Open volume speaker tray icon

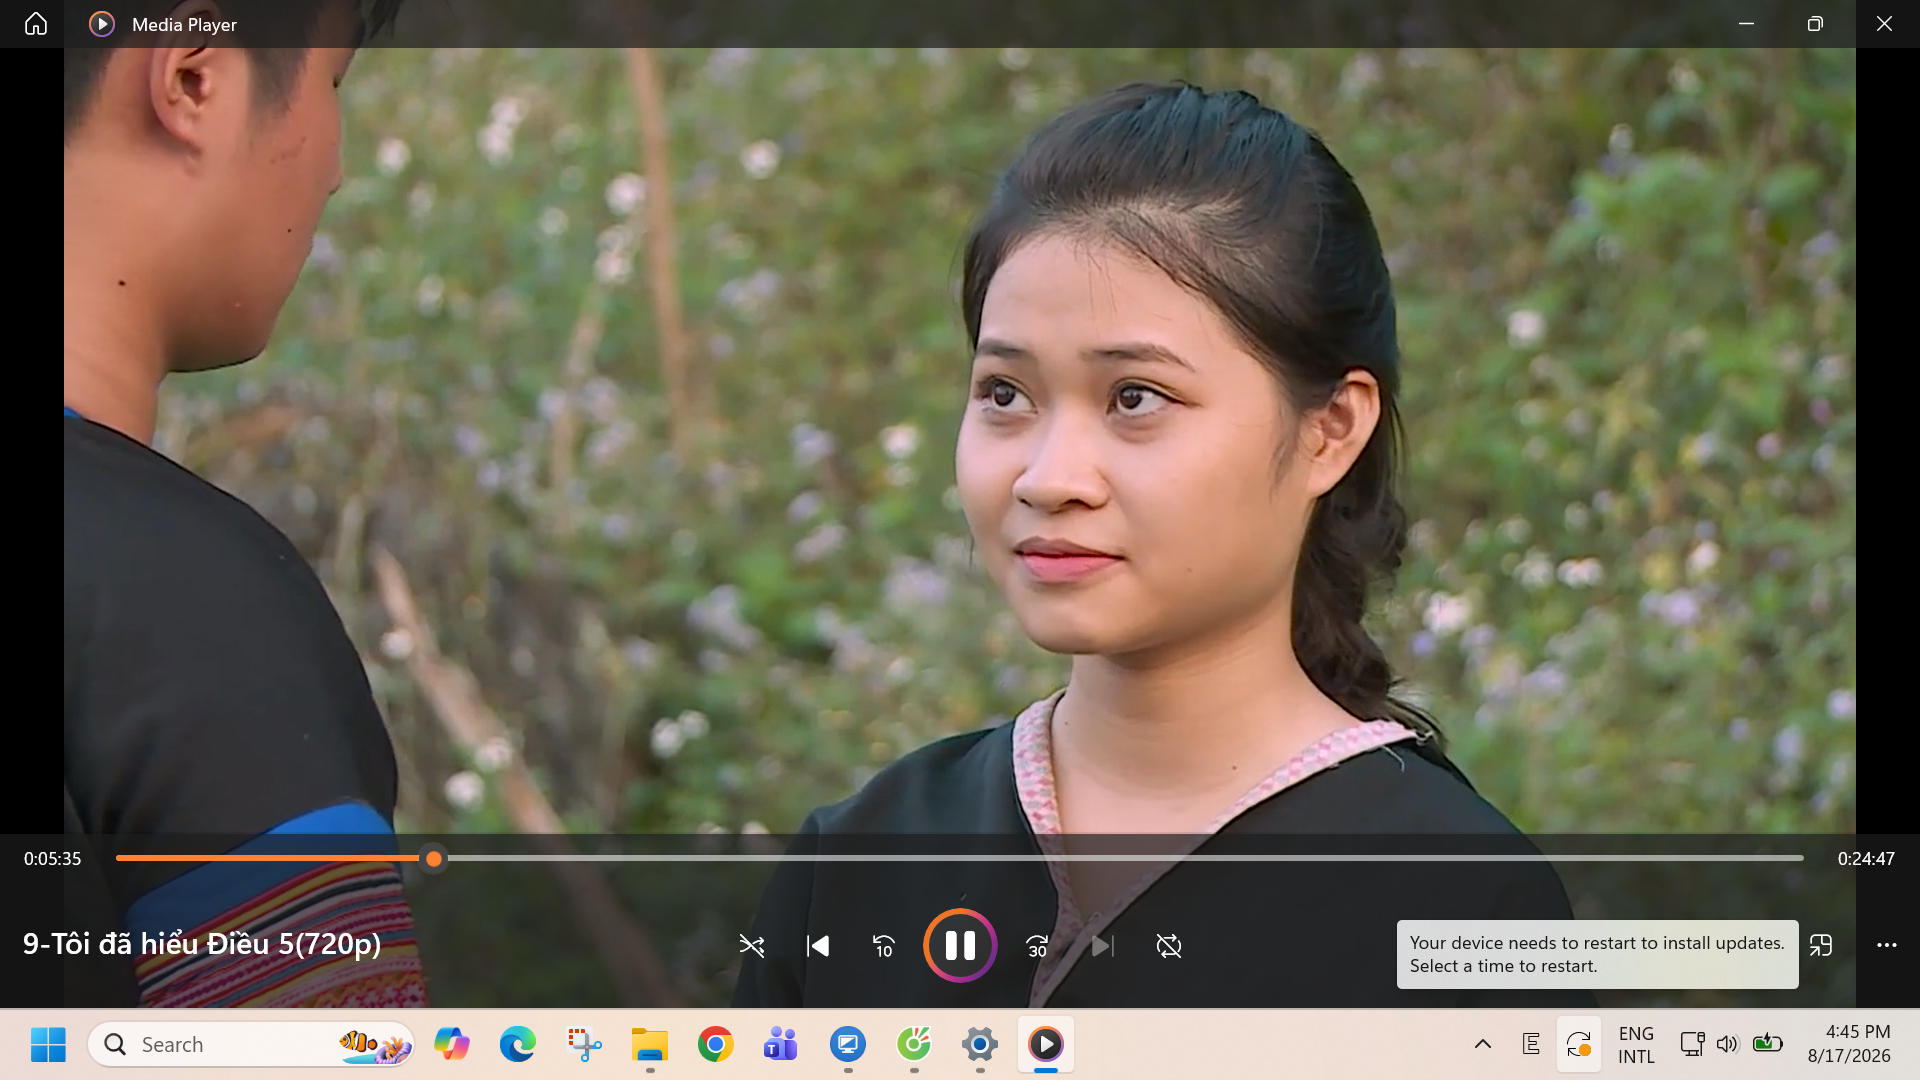tap(1728, 1045)
